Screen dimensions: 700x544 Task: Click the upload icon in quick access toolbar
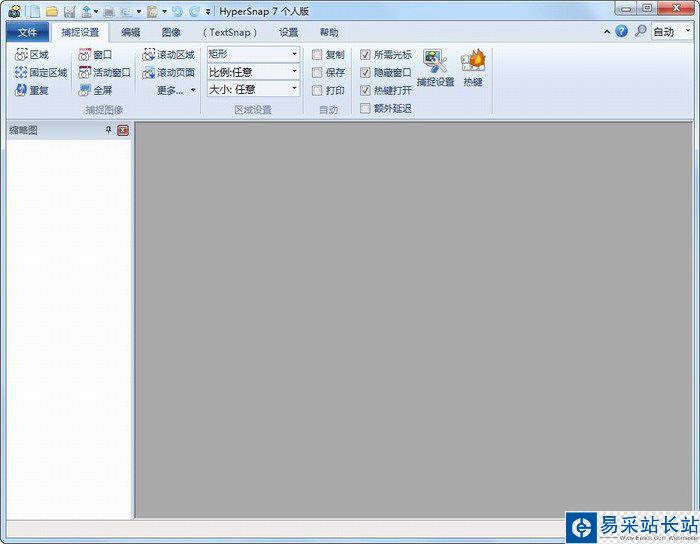[x=87, y=11]
